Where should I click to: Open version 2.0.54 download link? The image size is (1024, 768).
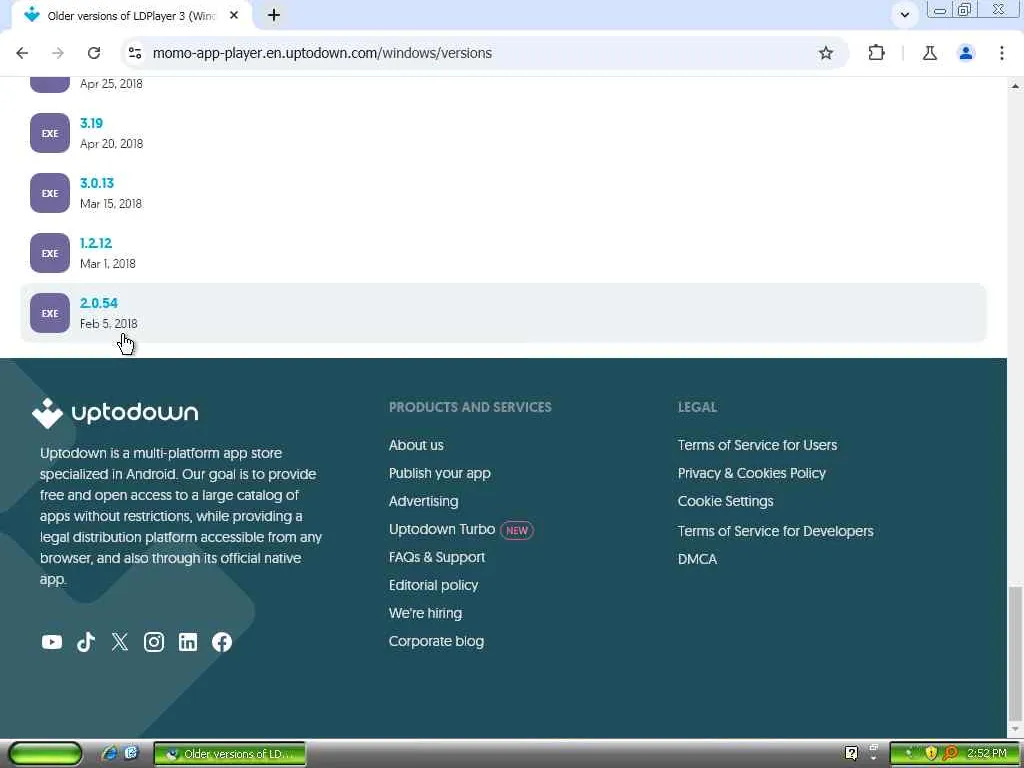[99, 303]
